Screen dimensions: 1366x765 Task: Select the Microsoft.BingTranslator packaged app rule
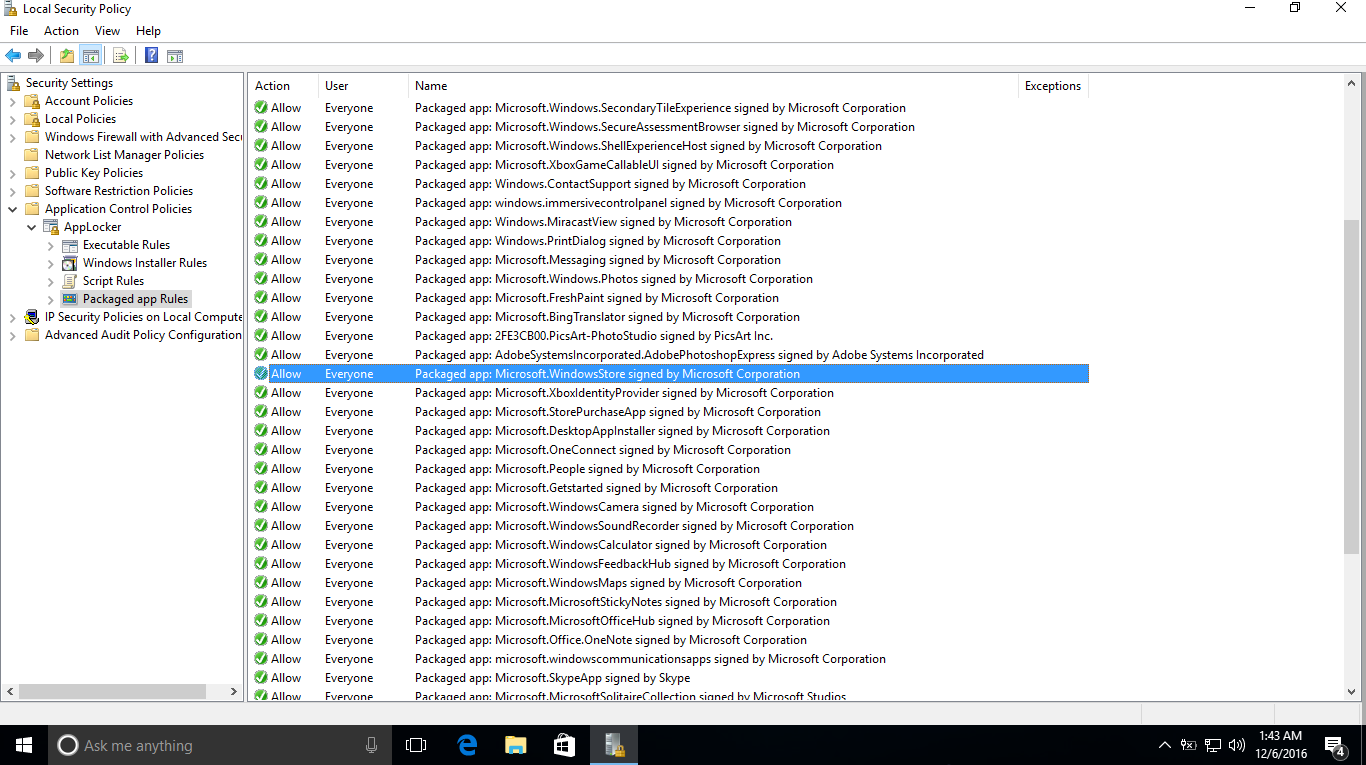[668, 317]
